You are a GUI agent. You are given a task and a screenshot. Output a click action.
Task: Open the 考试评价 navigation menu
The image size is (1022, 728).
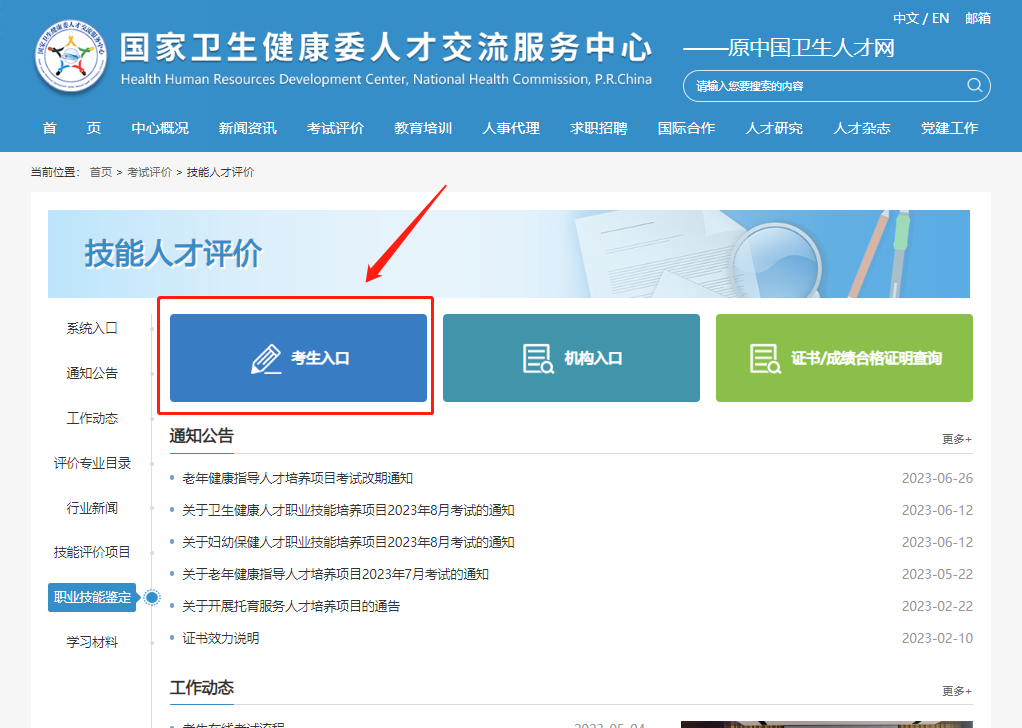(335, 128)
